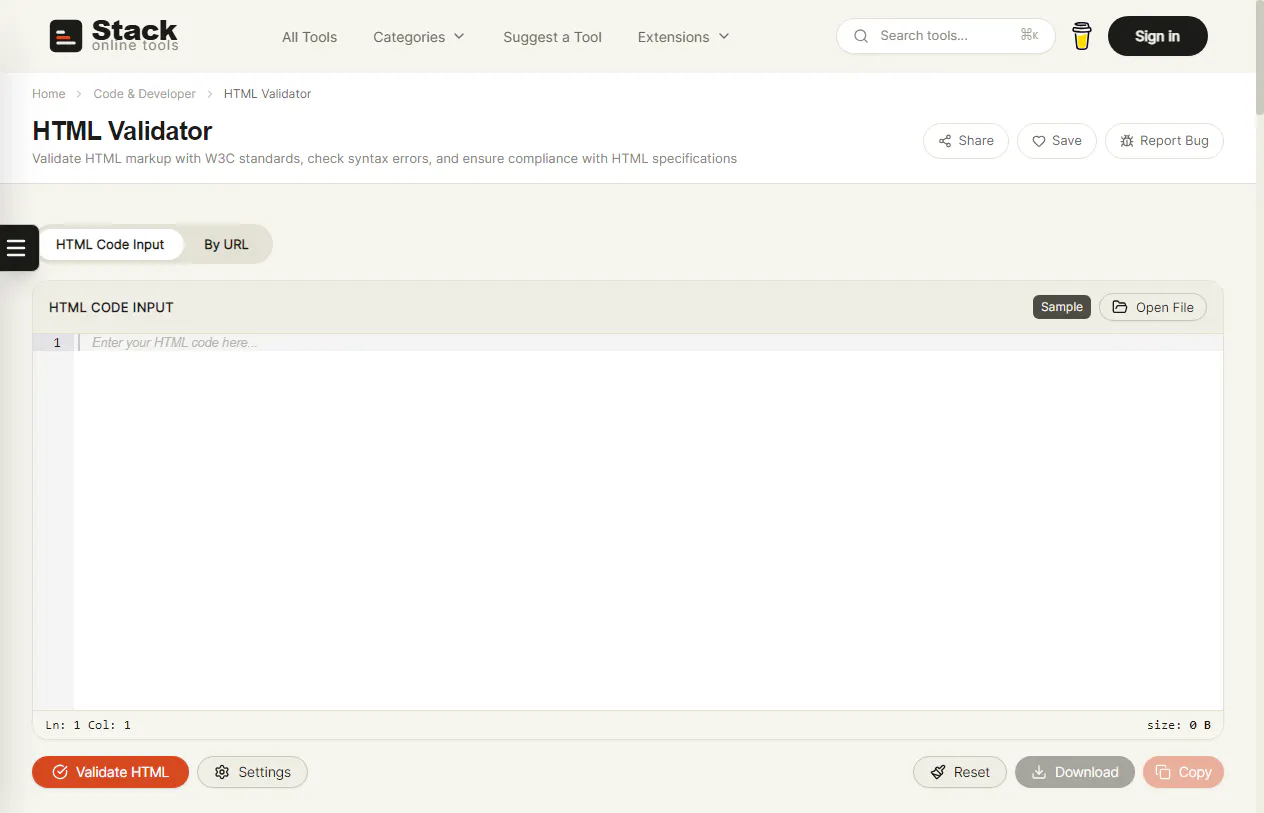Share the HTML Validator tool
Screen dimensions: 1264x813
click(966, 141)
